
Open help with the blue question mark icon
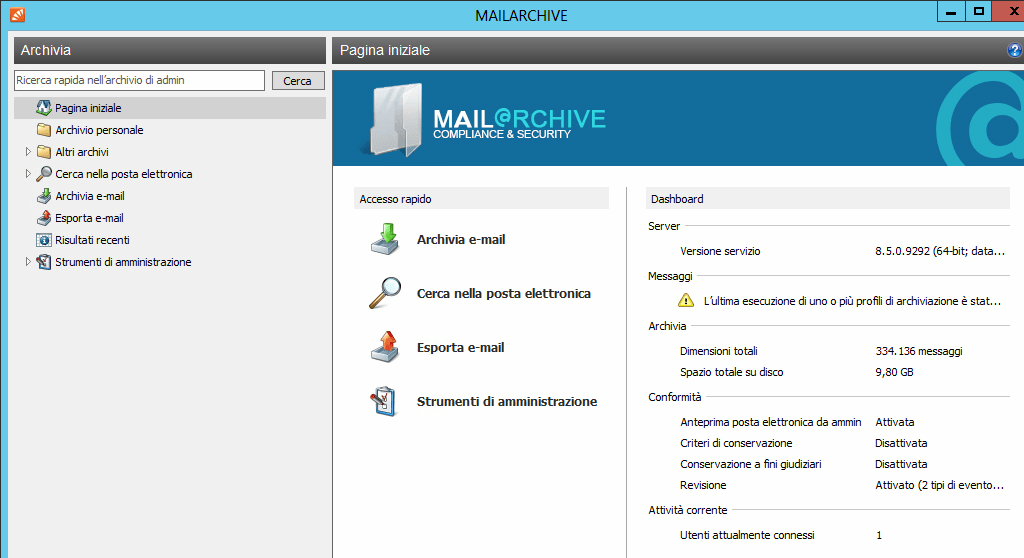pyautogui.click(x=1014, y=50)
